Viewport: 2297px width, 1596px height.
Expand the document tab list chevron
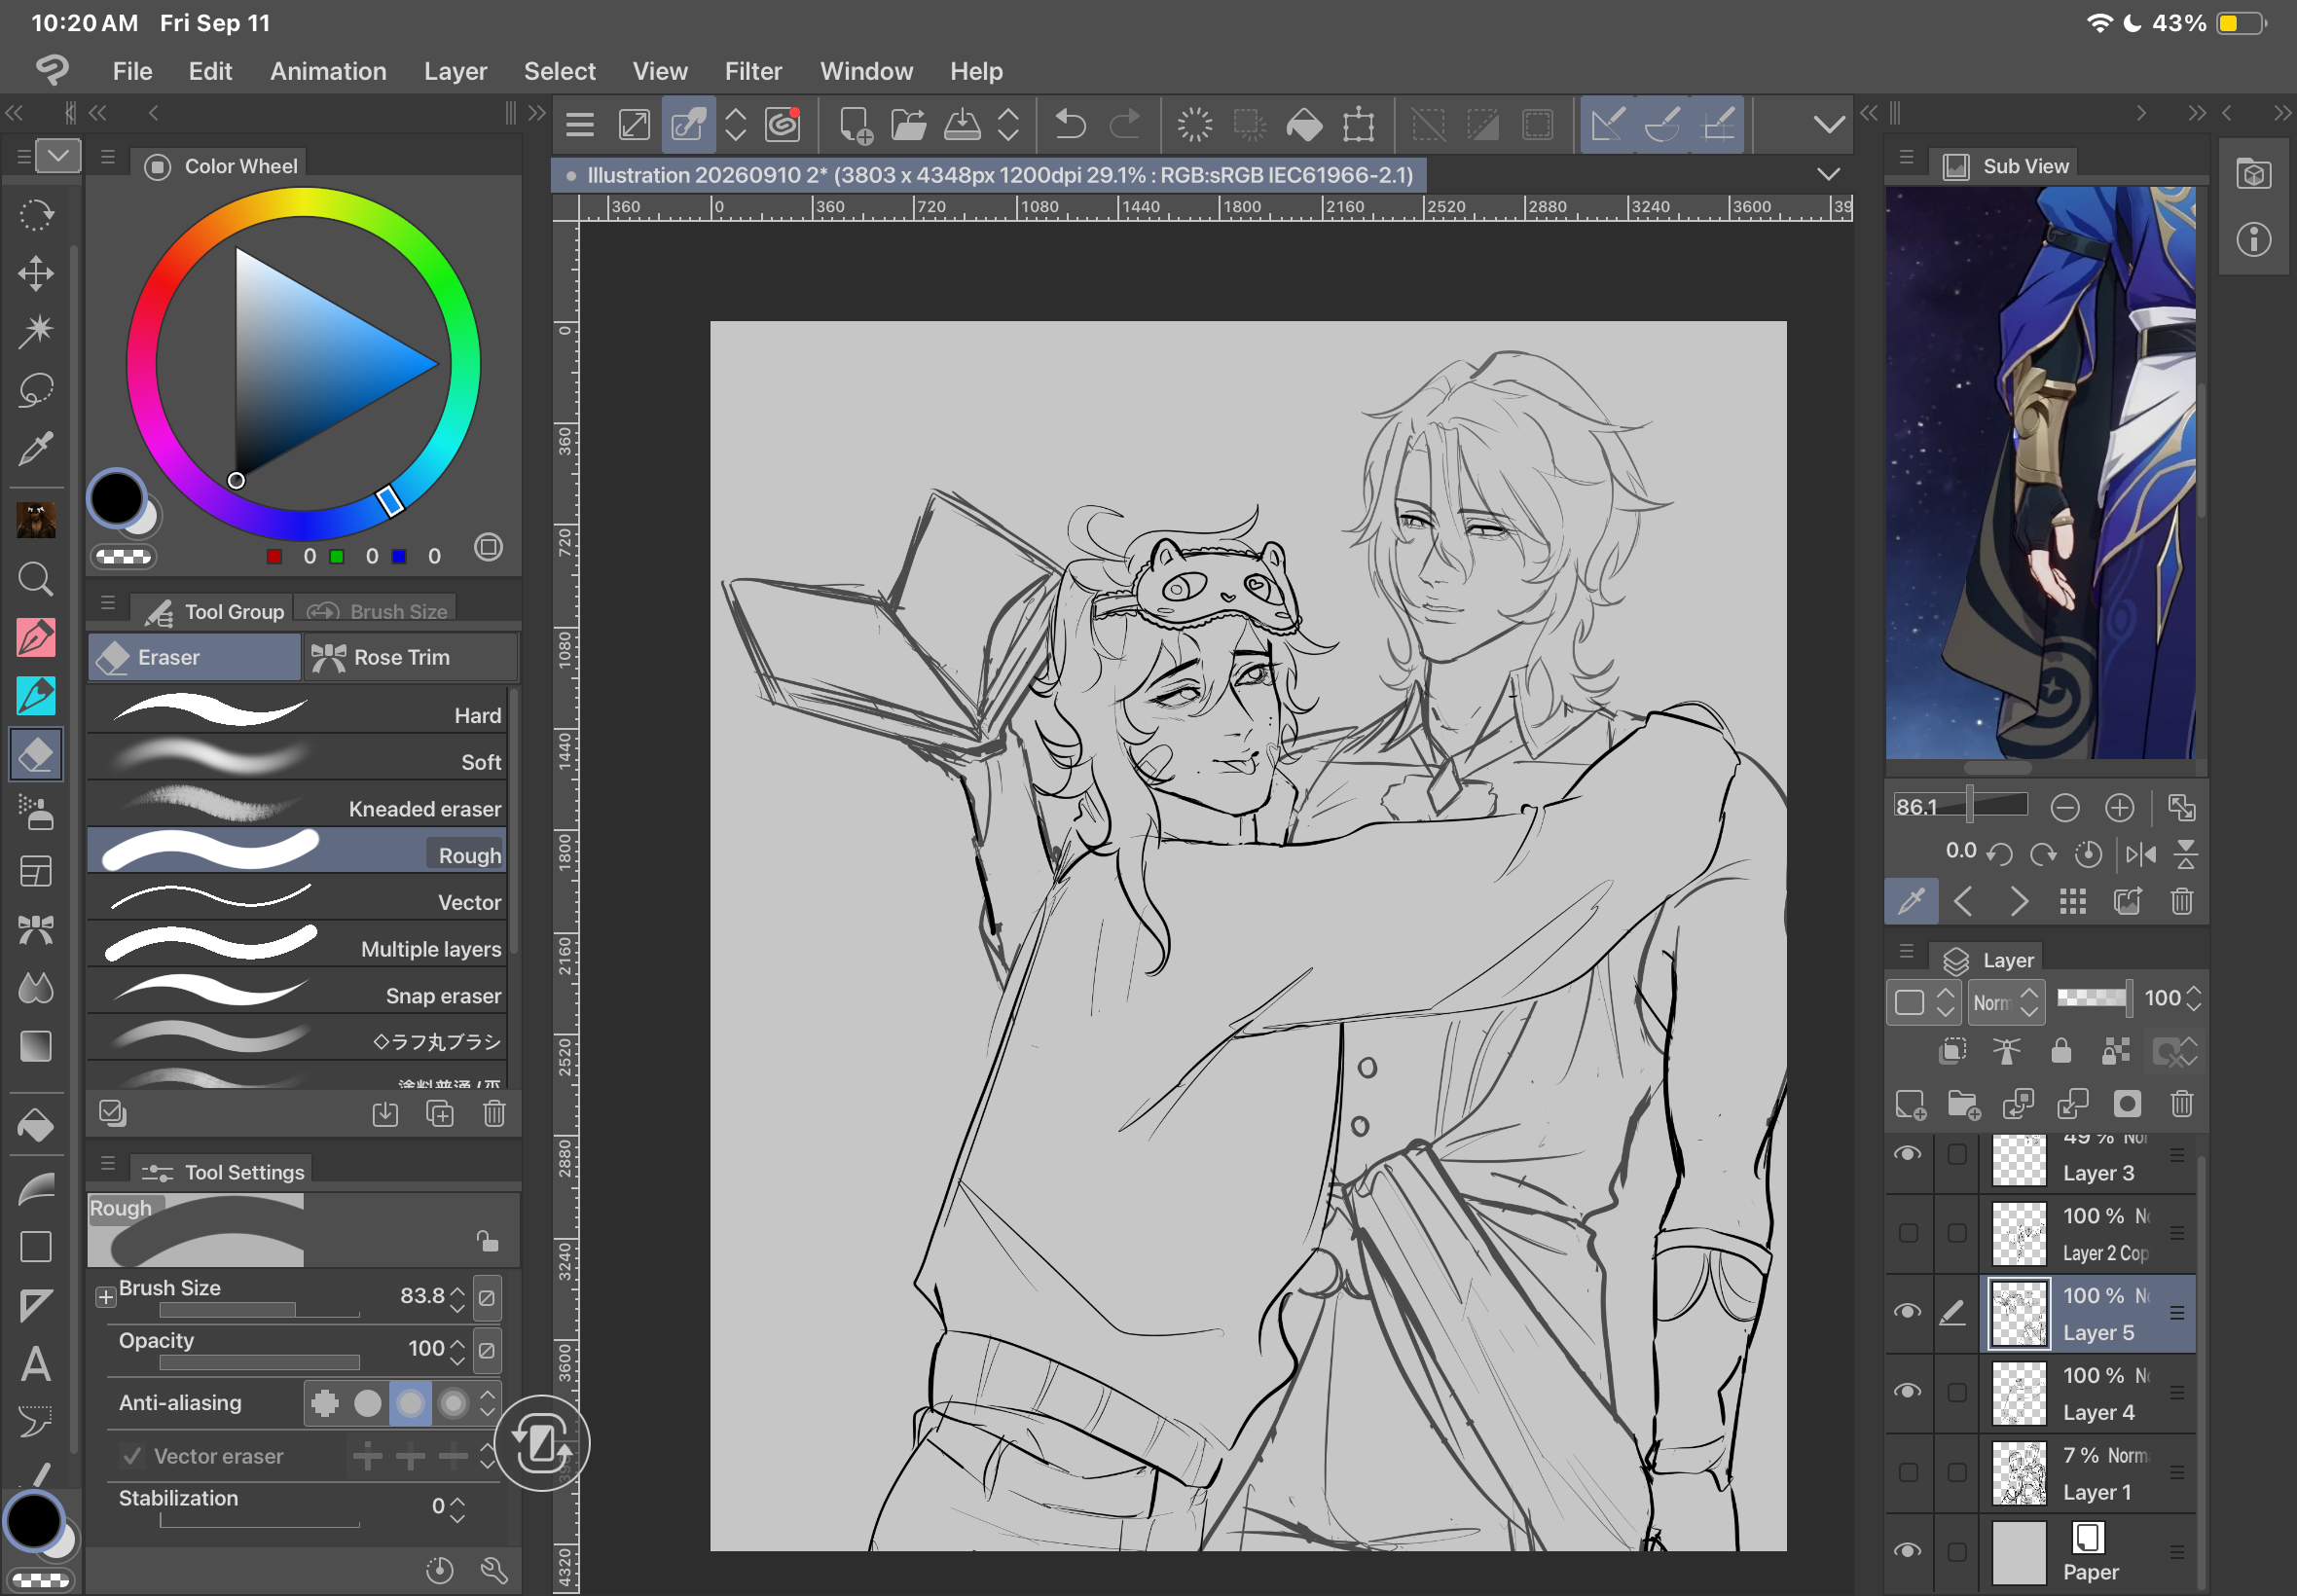click(1828, 174)
